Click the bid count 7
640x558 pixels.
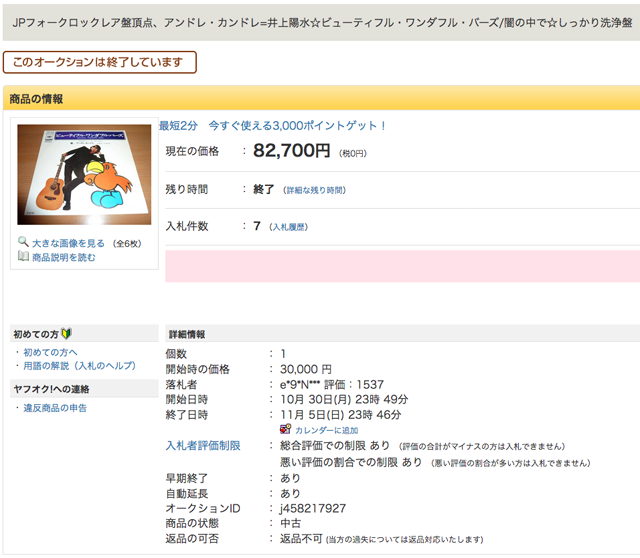click(257, 226)
